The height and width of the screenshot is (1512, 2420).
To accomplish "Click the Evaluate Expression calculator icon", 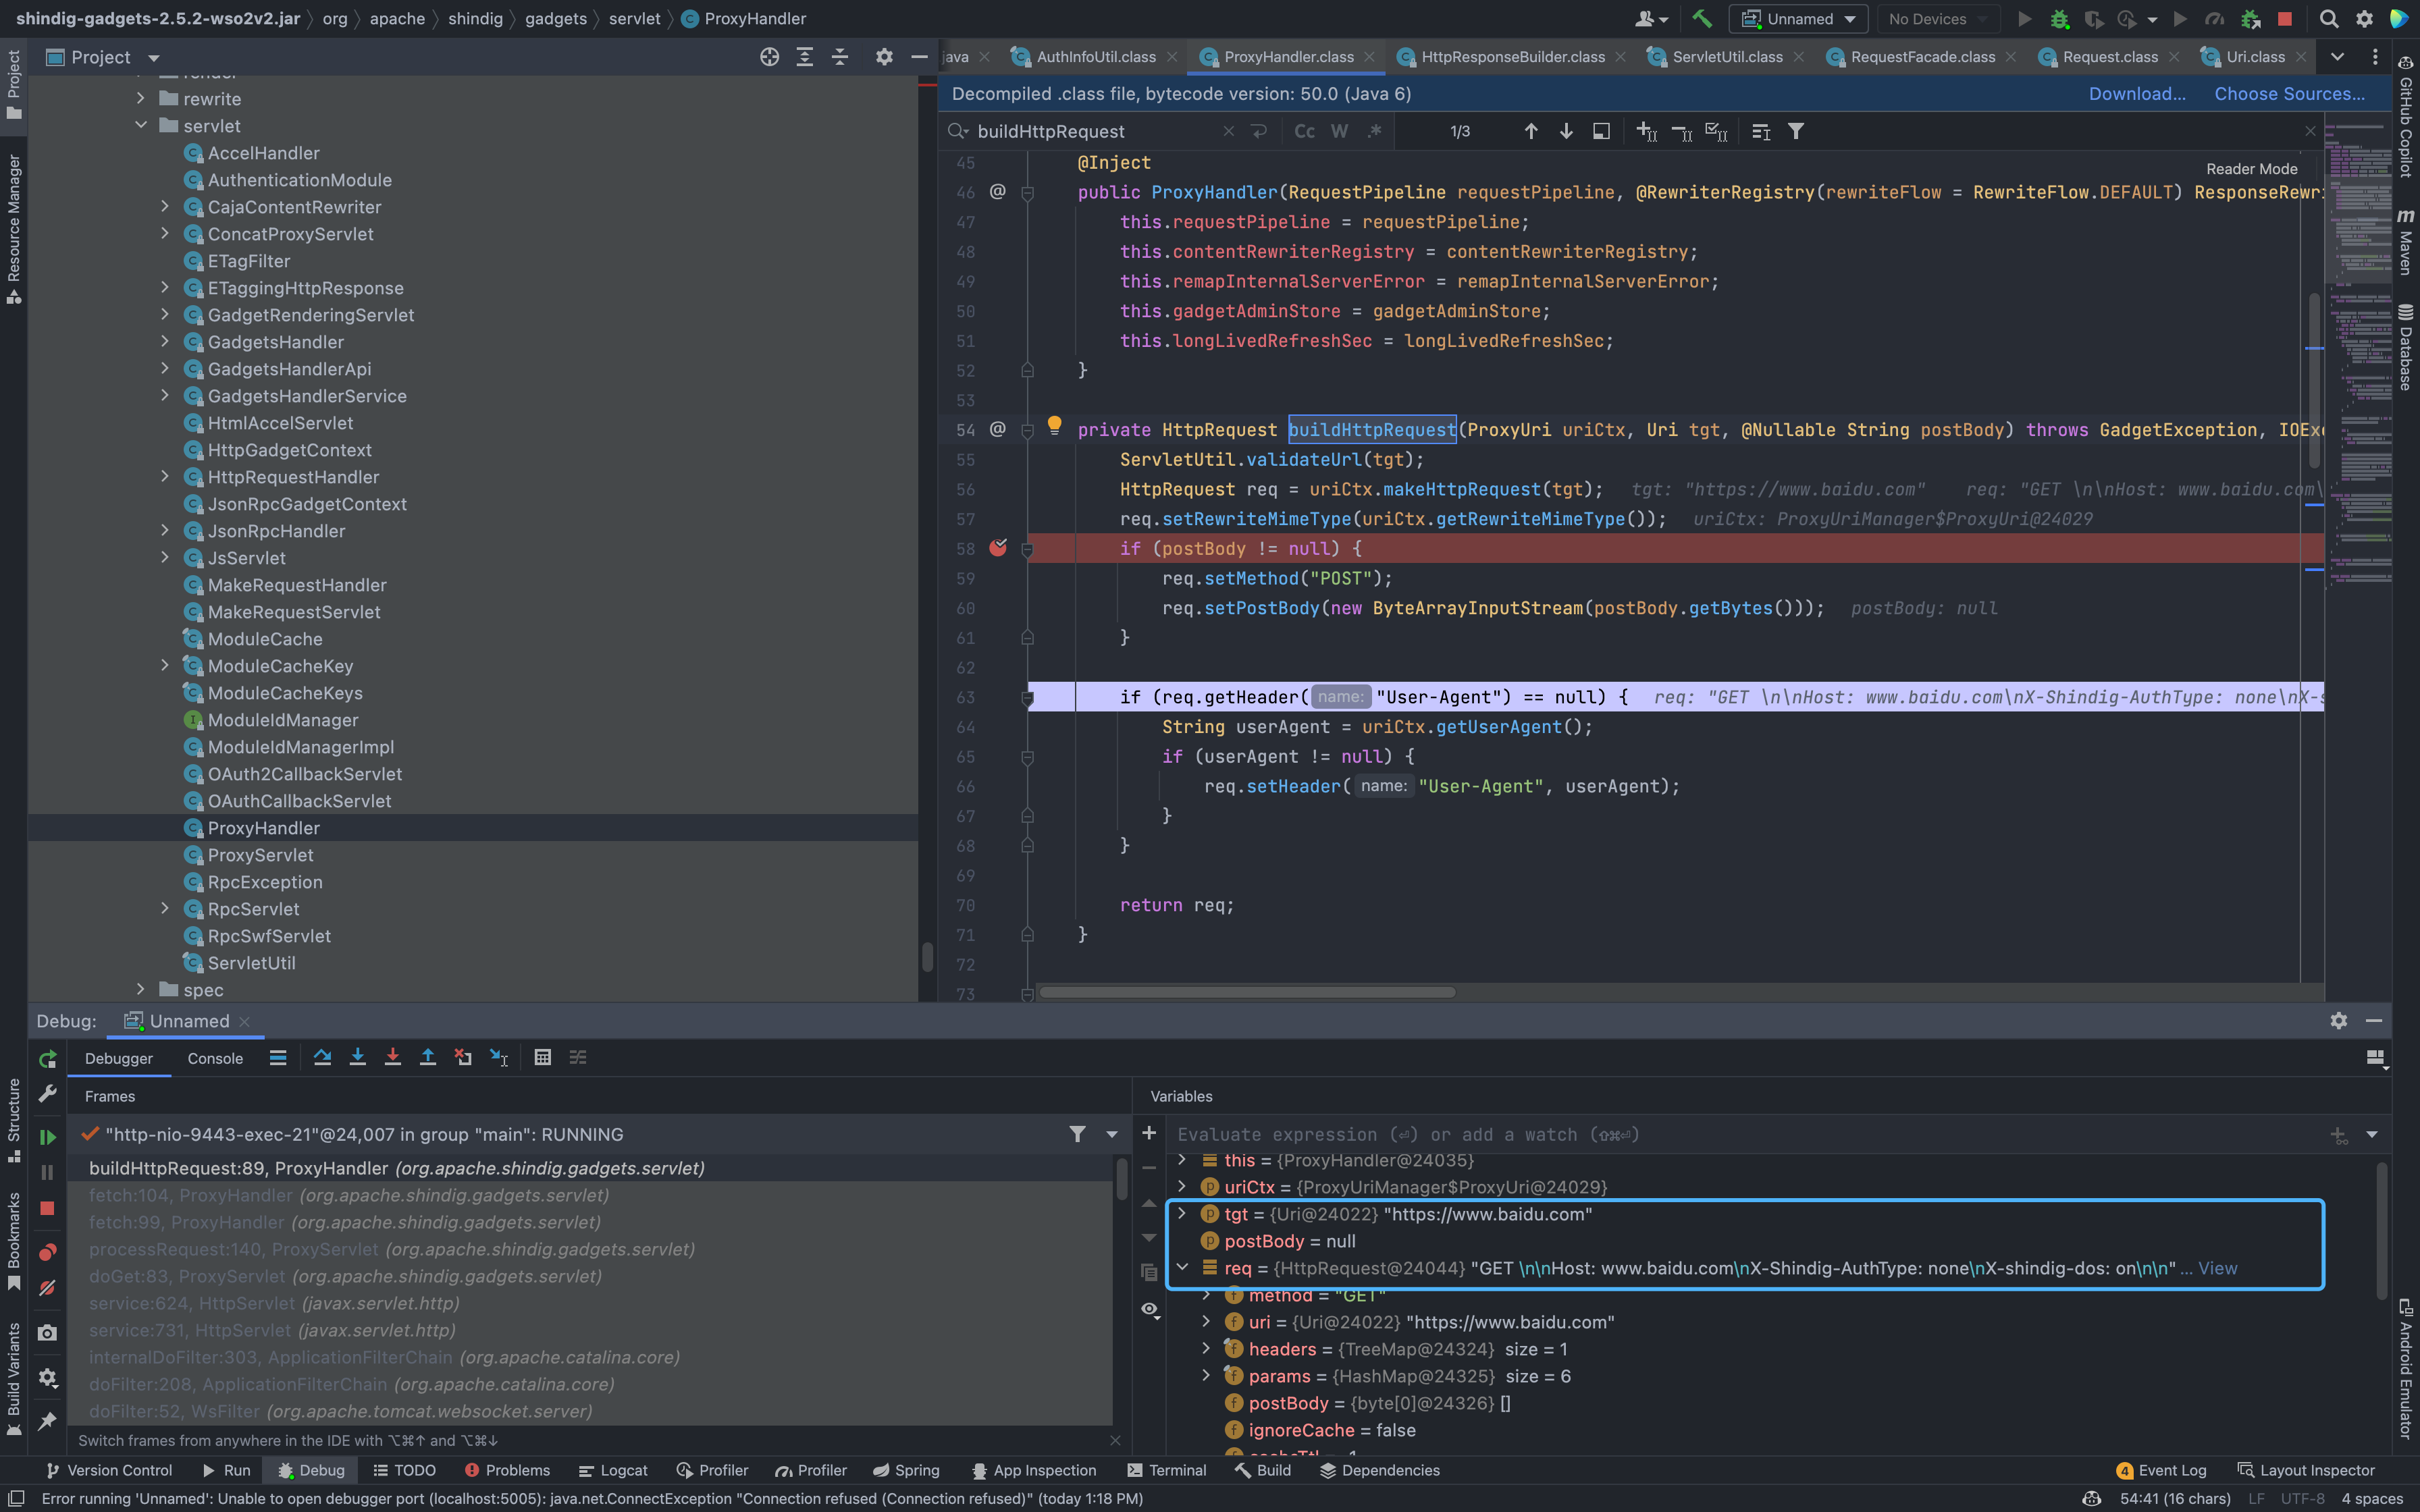I will click(542, 1058).
